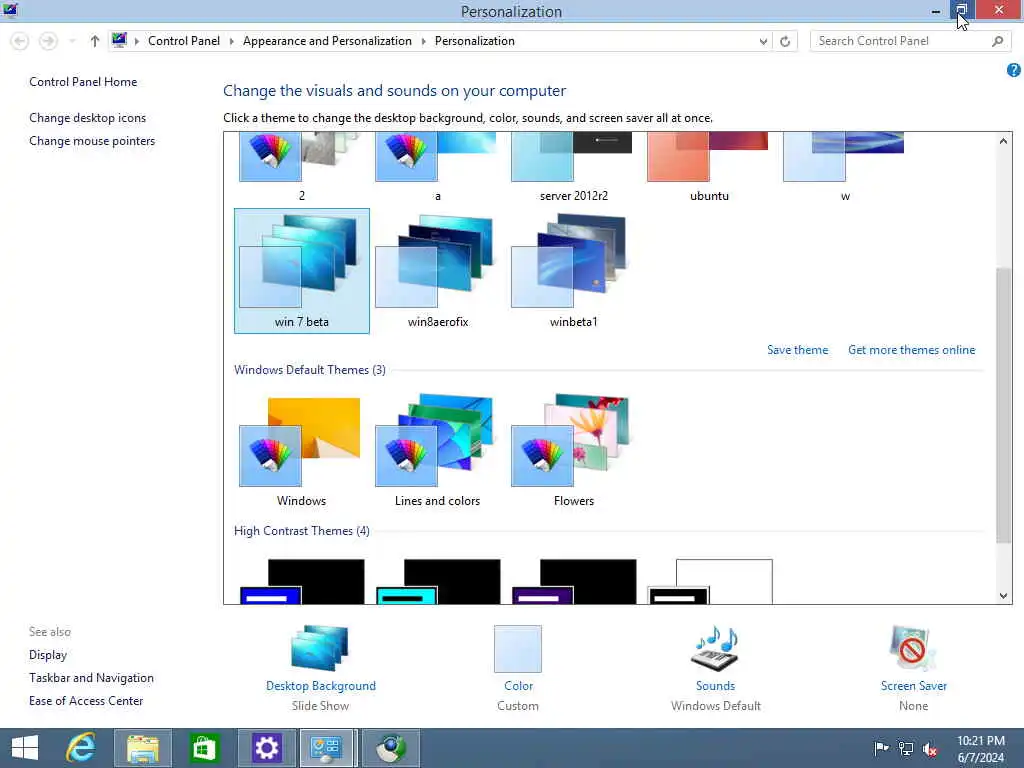1024x768 pixels.
Task: Expand the arrow after Control Panel breadcrumb
Action: (231, 41)
